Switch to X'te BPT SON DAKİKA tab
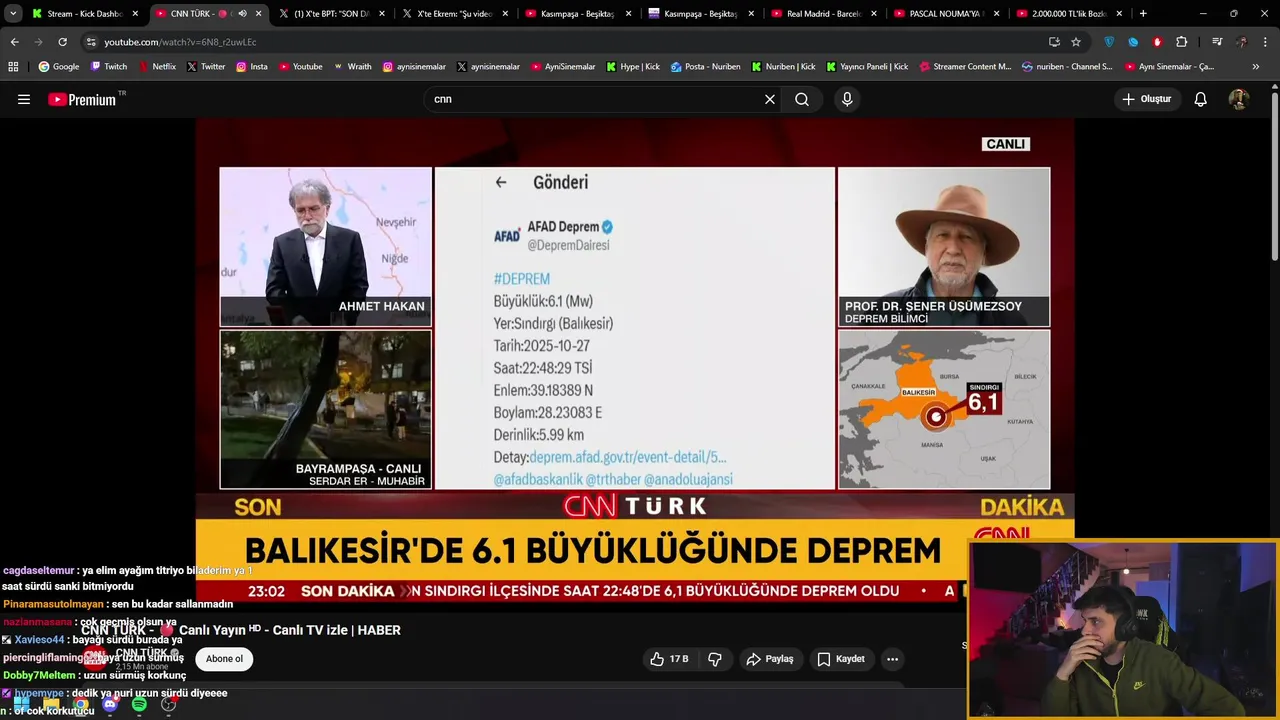The image size is (1280, 720). click(x=330, y=14)
